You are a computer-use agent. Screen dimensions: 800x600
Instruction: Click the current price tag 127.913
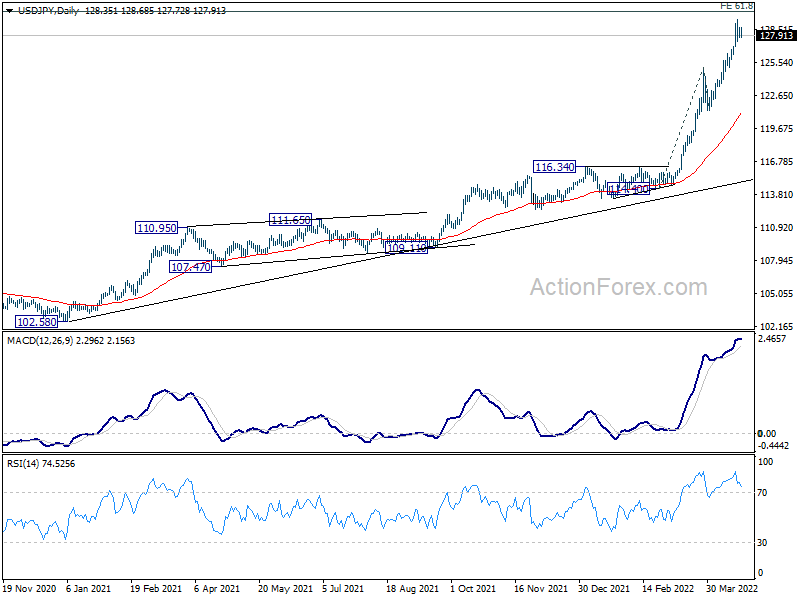click(x=776, y=36)
